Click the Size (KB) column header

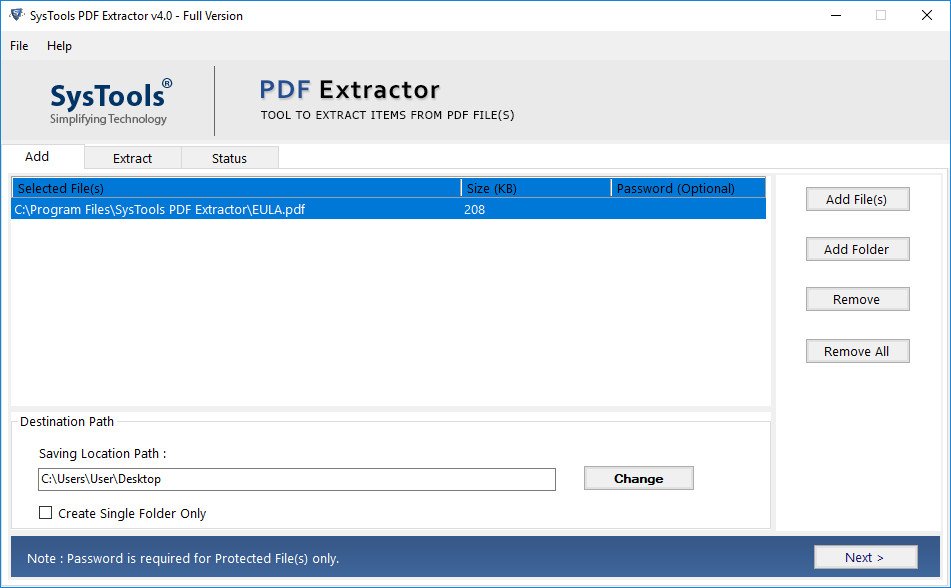(x=536, y=188)
